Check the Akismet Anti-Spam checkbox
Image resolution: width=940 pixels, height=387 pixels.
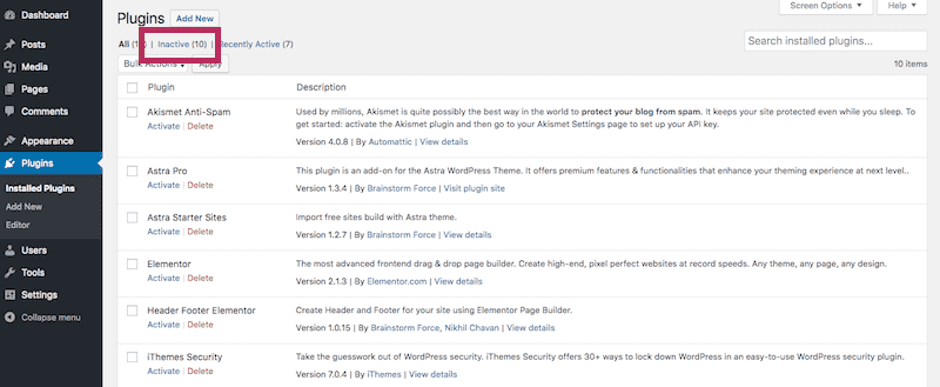click(132, 112)
